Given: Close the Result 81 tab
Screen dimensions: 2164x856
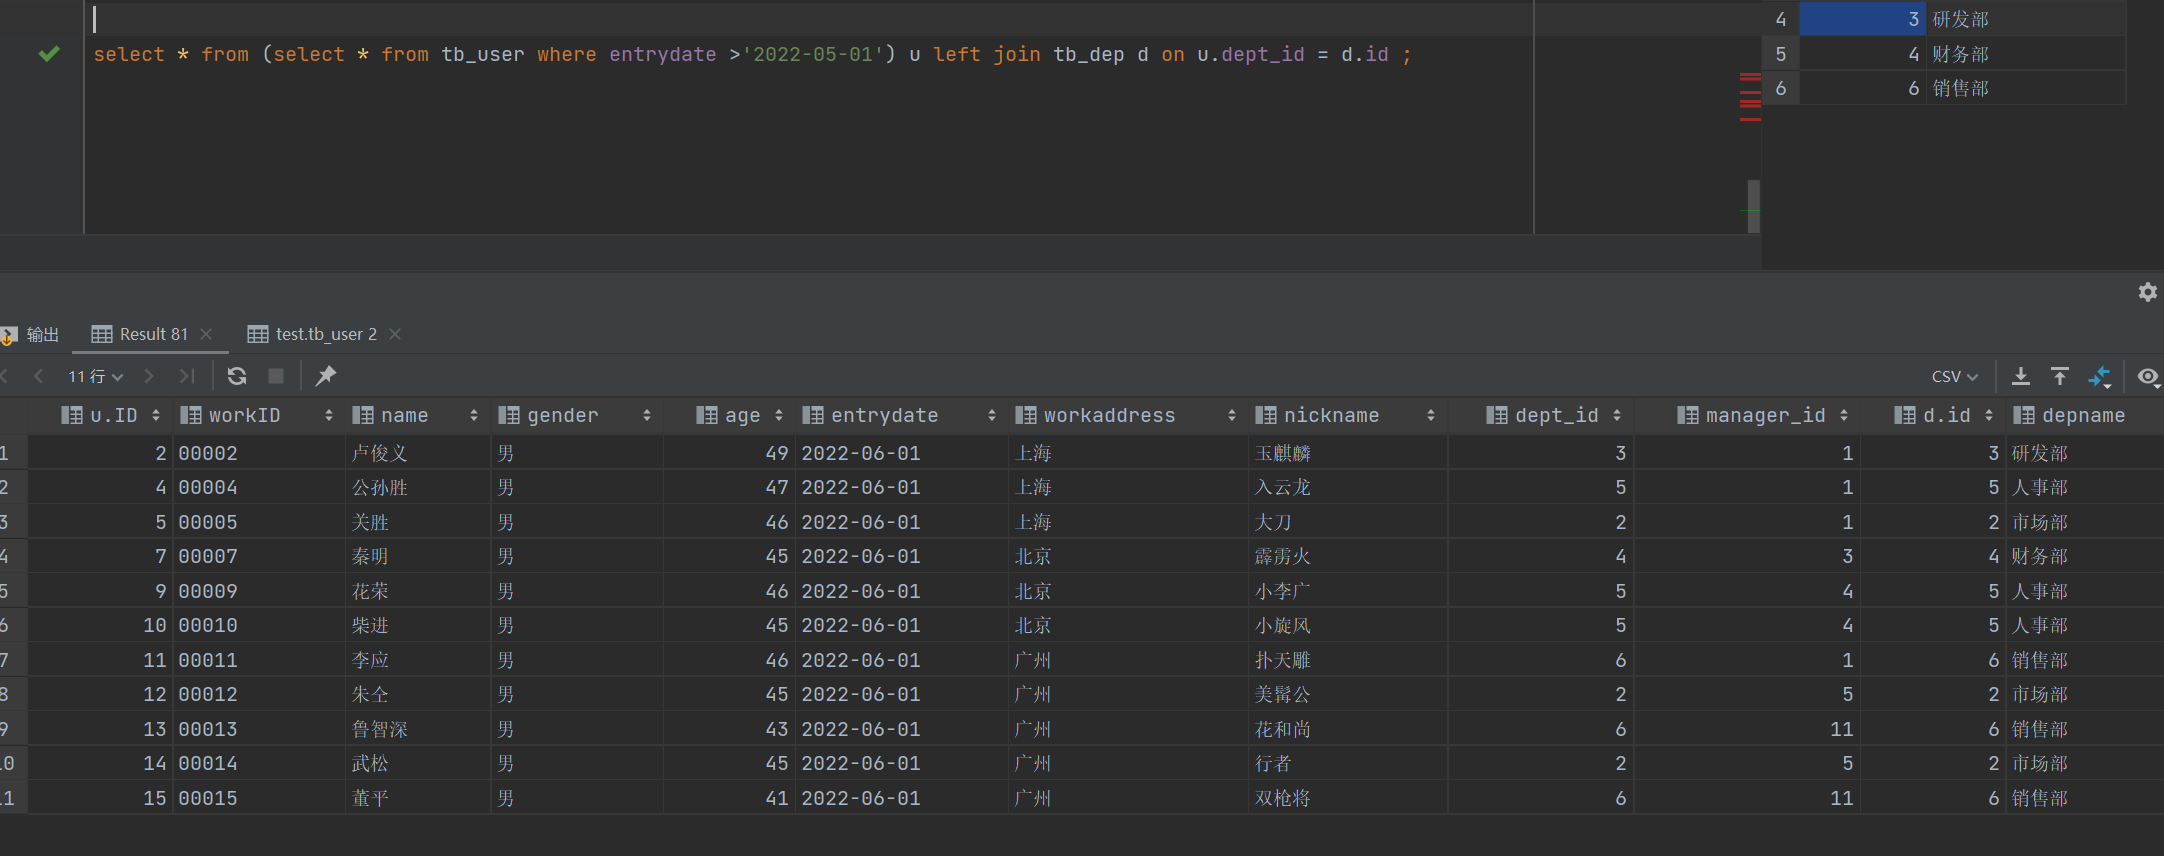Looking at the screenshot, I should [206, 334].
